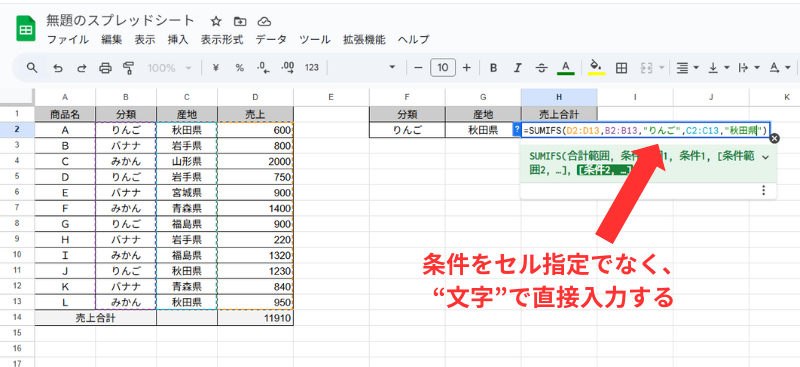Increase font size with plus button
The height and width of the screenshot is (367, 800).
point(466,67)
